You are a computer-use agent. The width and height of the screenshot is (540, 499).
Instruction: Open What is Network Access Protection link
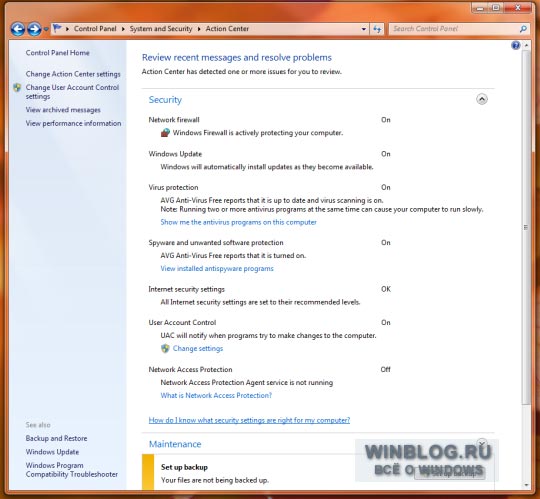point(216,395)
